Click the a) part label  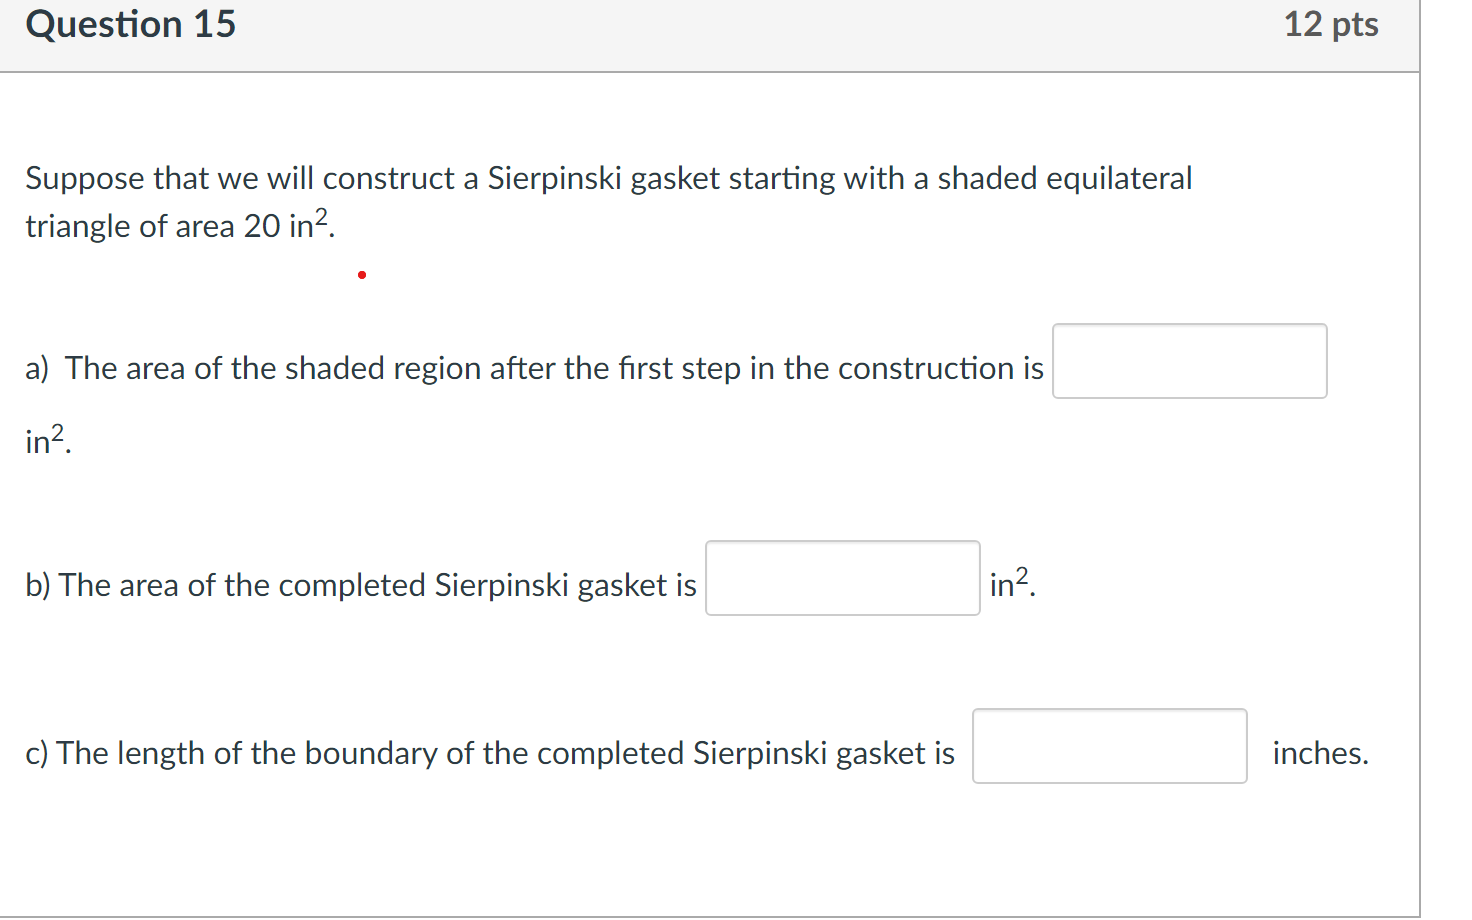click(38, 369)
